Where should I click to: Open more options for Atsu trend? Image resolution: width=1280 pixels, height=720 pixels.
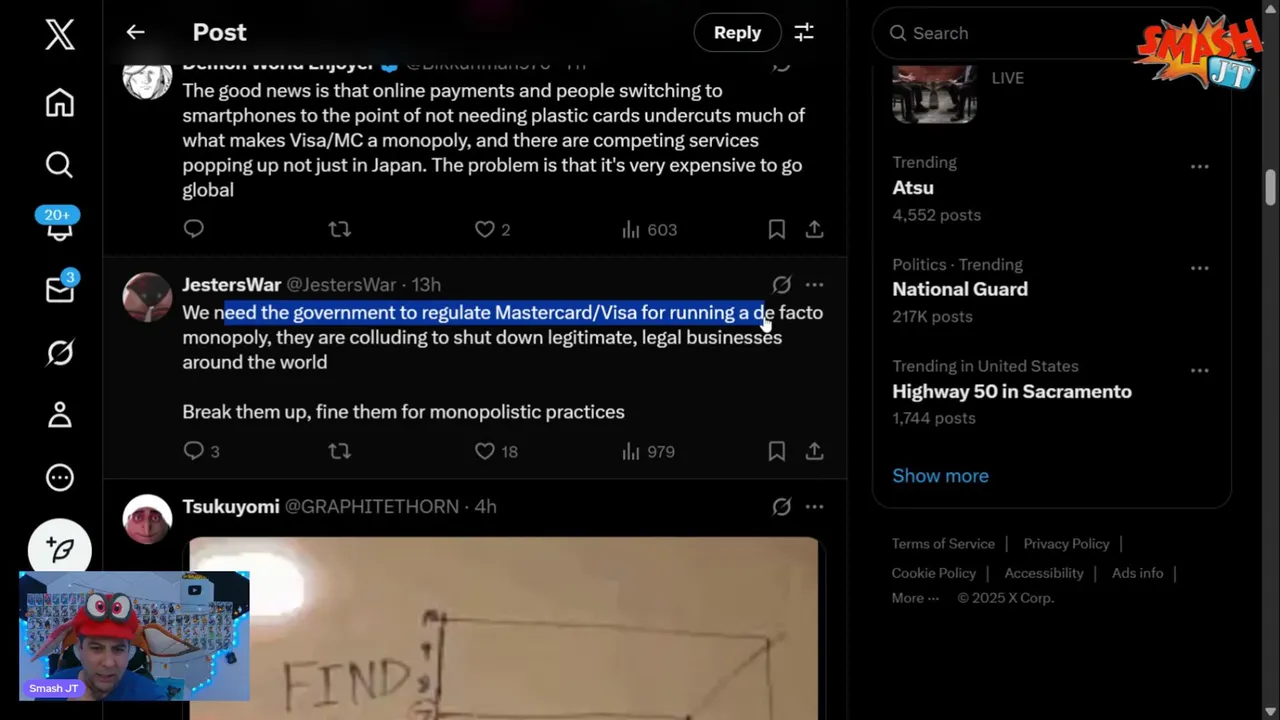tap(1200, 167)
